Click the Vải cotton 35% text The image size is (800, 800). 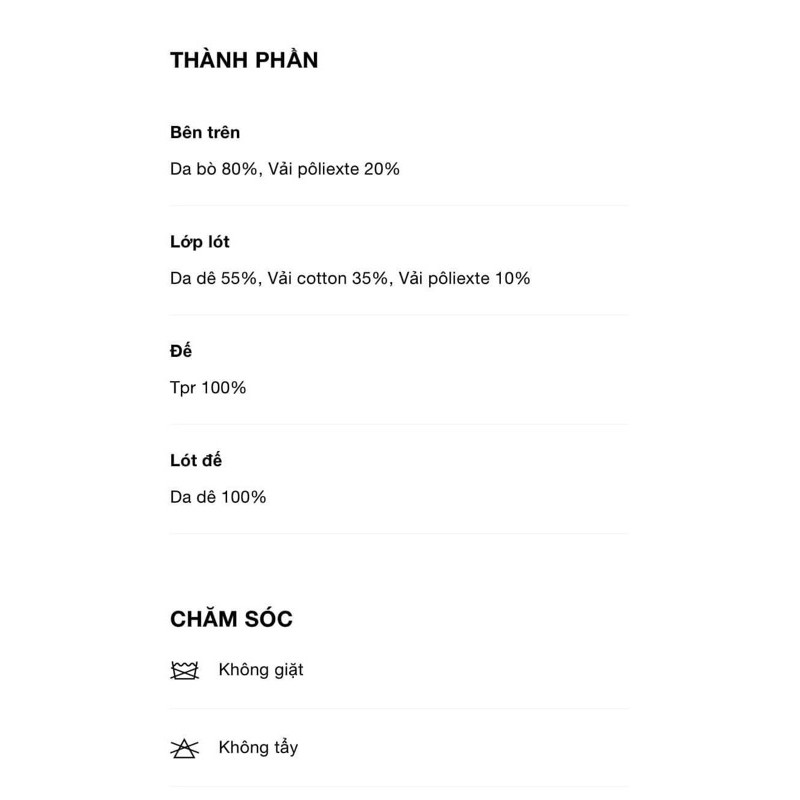328,278
